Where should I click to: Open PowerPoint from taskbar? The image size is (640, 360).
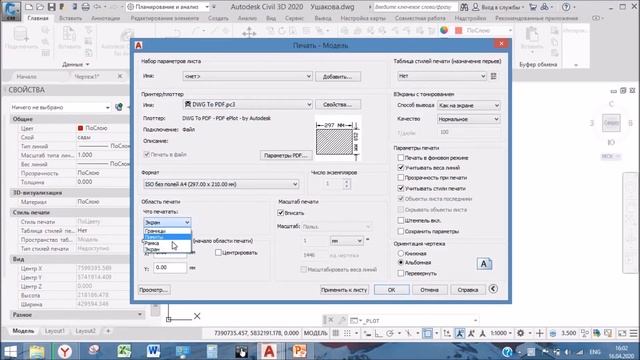click(x=299, y=351)
